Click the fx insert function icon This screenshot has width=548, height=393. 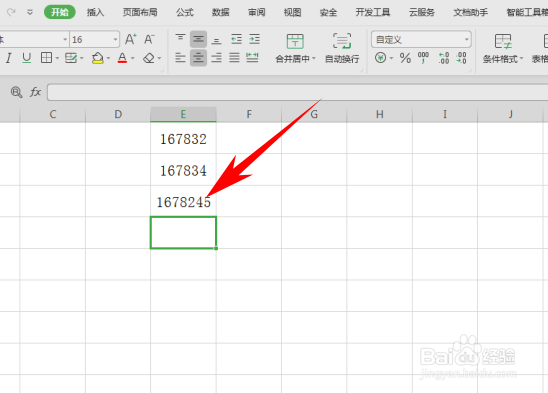pyautogui.click(x=35, y=92)
